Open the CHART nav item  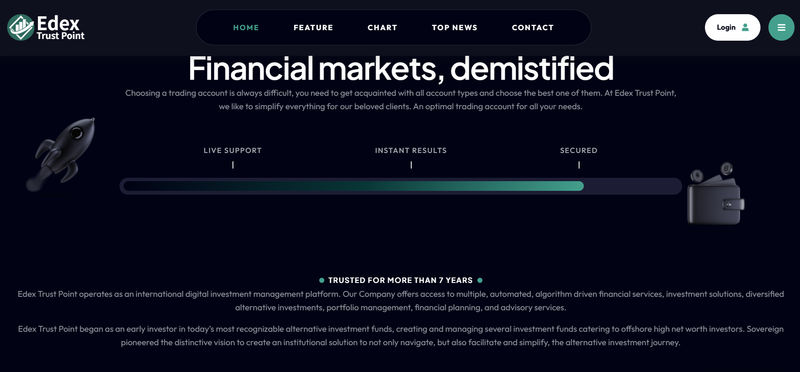pyautogui.click(x=382, y=28)
